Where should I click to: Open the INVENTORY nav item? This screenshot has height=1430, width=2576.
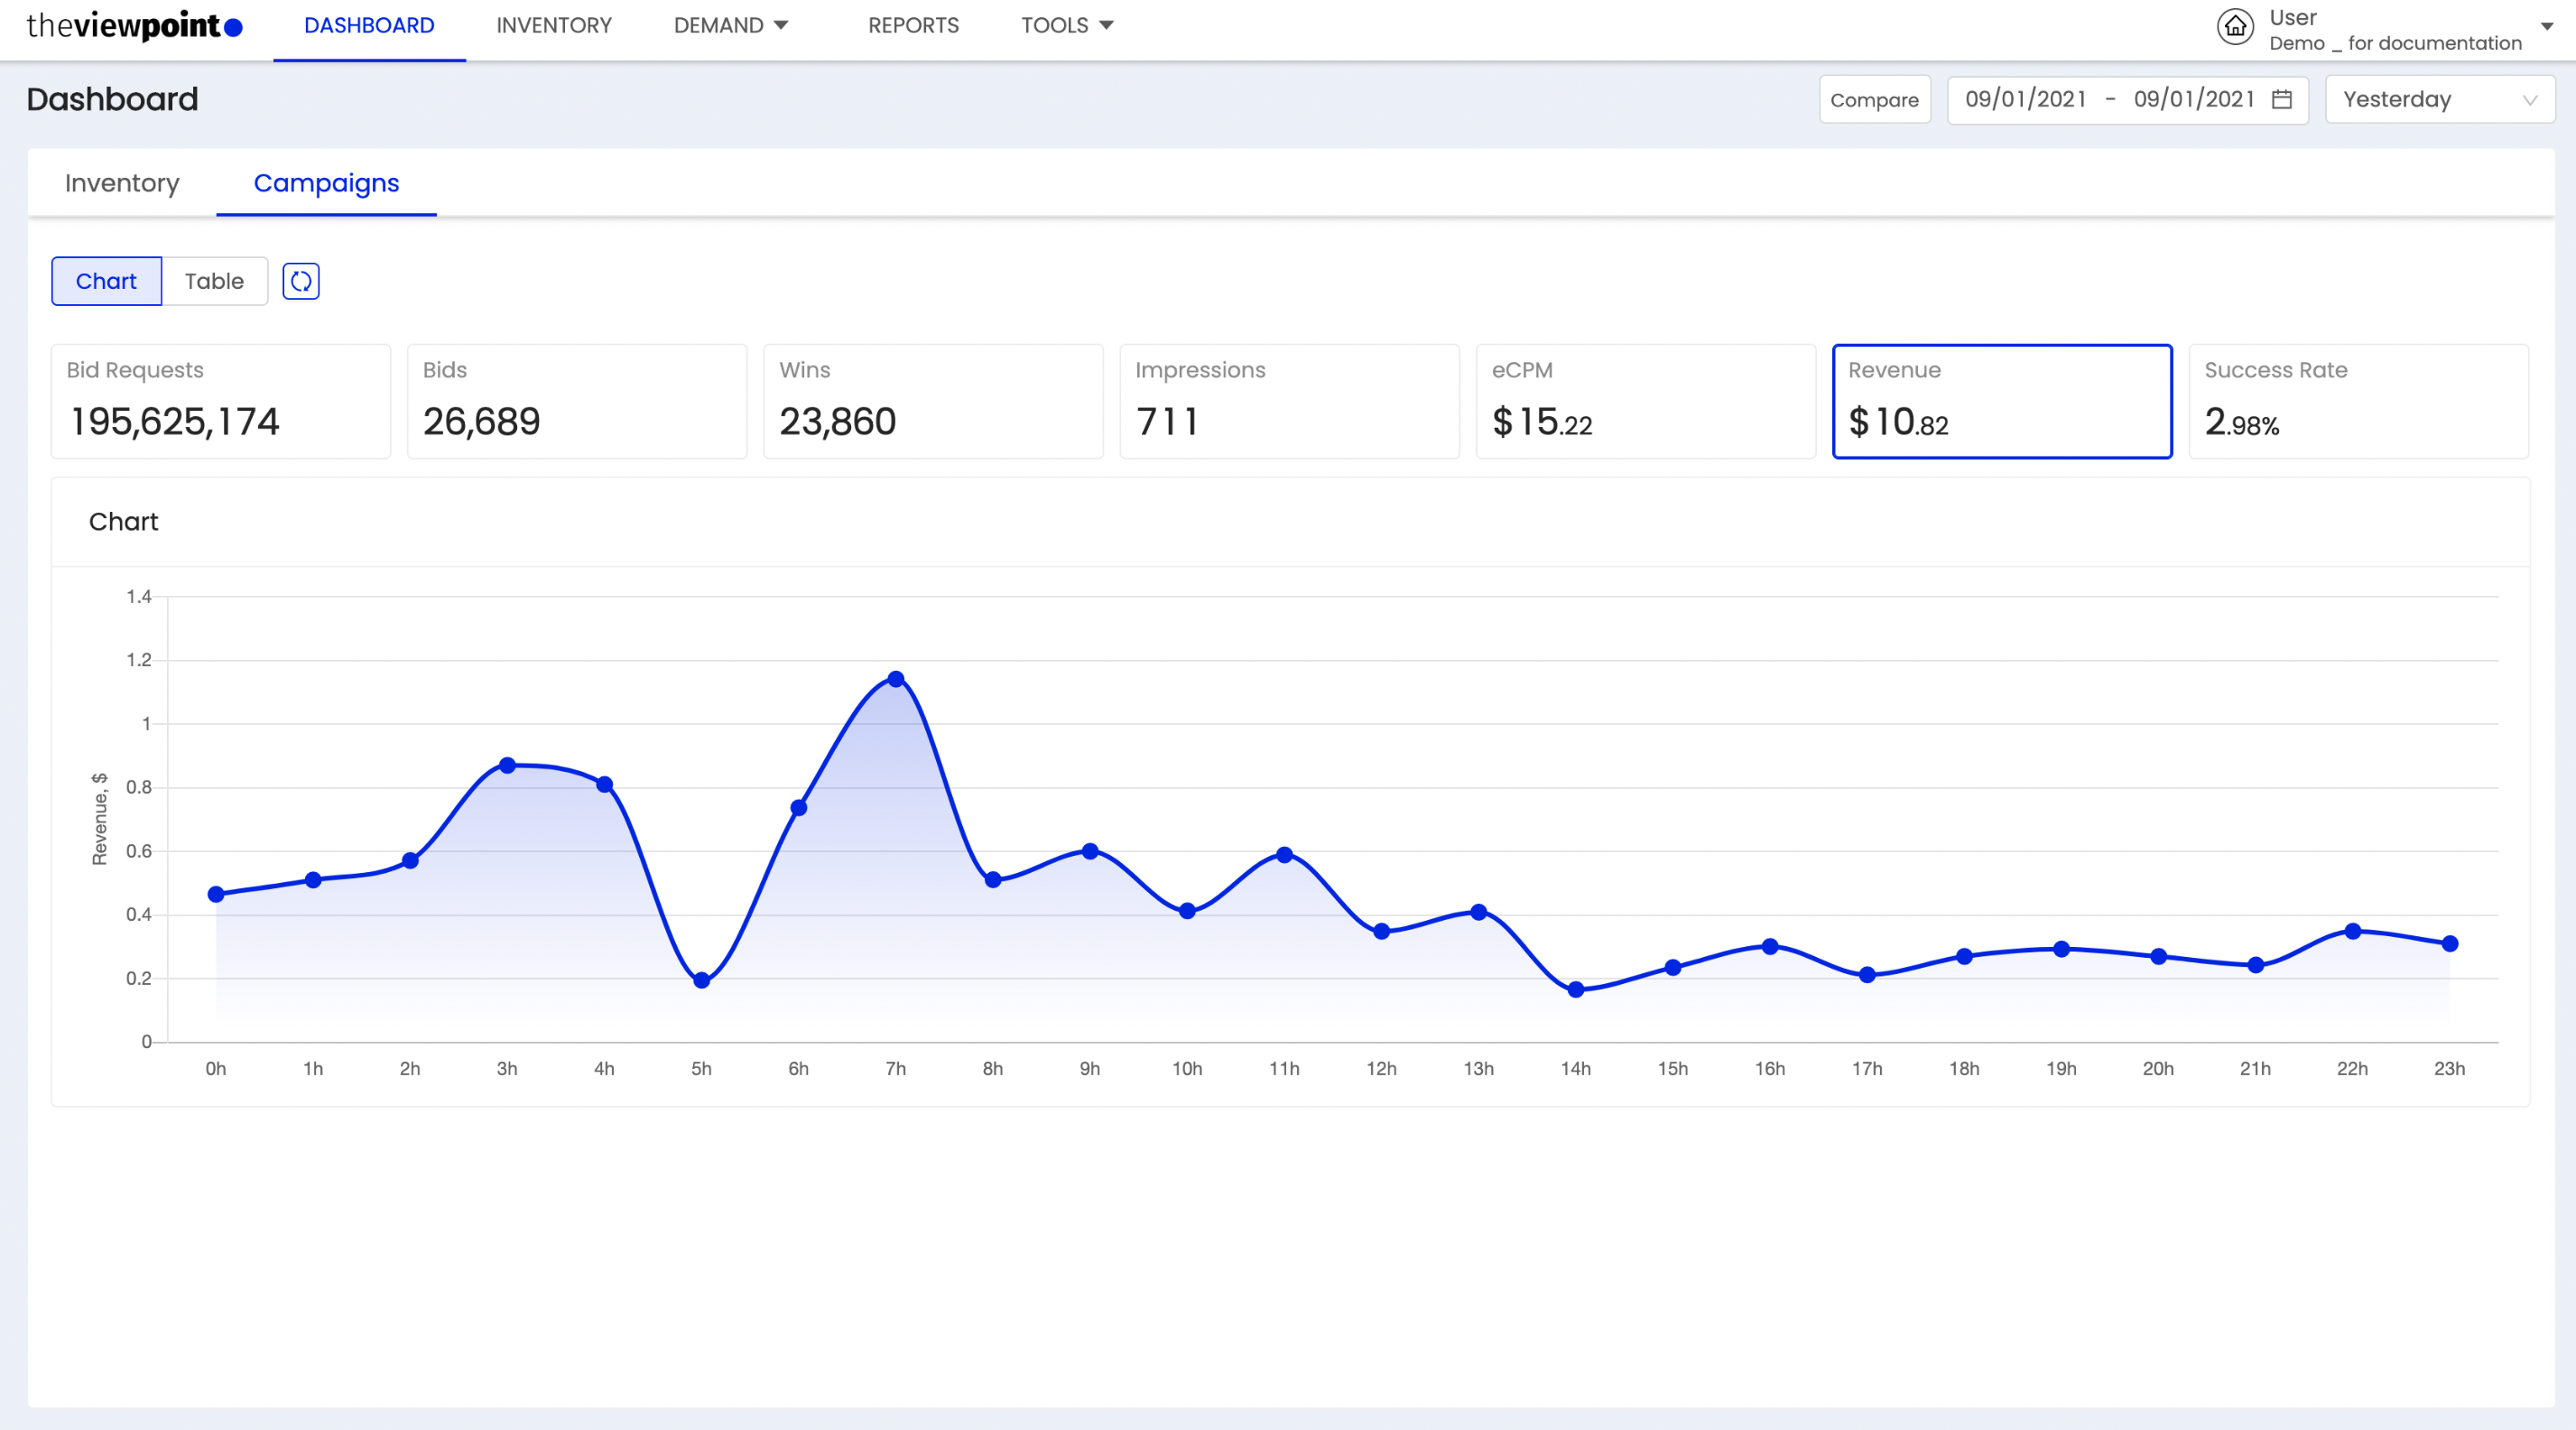click(554, 26)
